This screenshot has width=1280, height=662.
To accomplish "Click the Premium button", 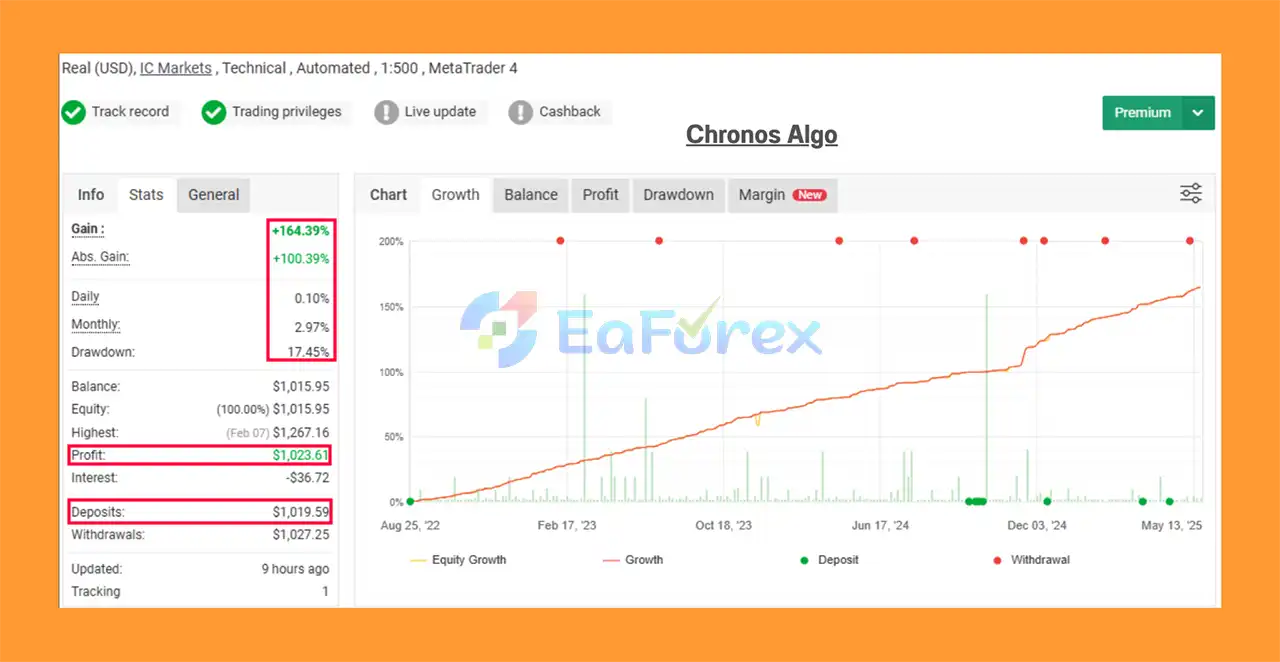I will (x=1142, y=113).
